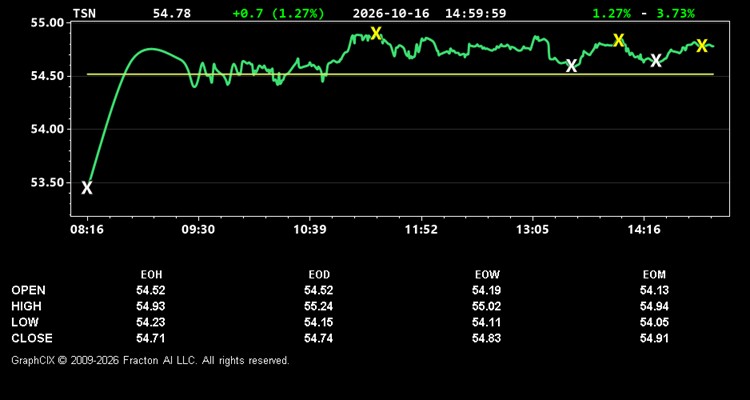750x400 pixels.
Task: Click the TSN ticker symbol
Action: (85, 13)
